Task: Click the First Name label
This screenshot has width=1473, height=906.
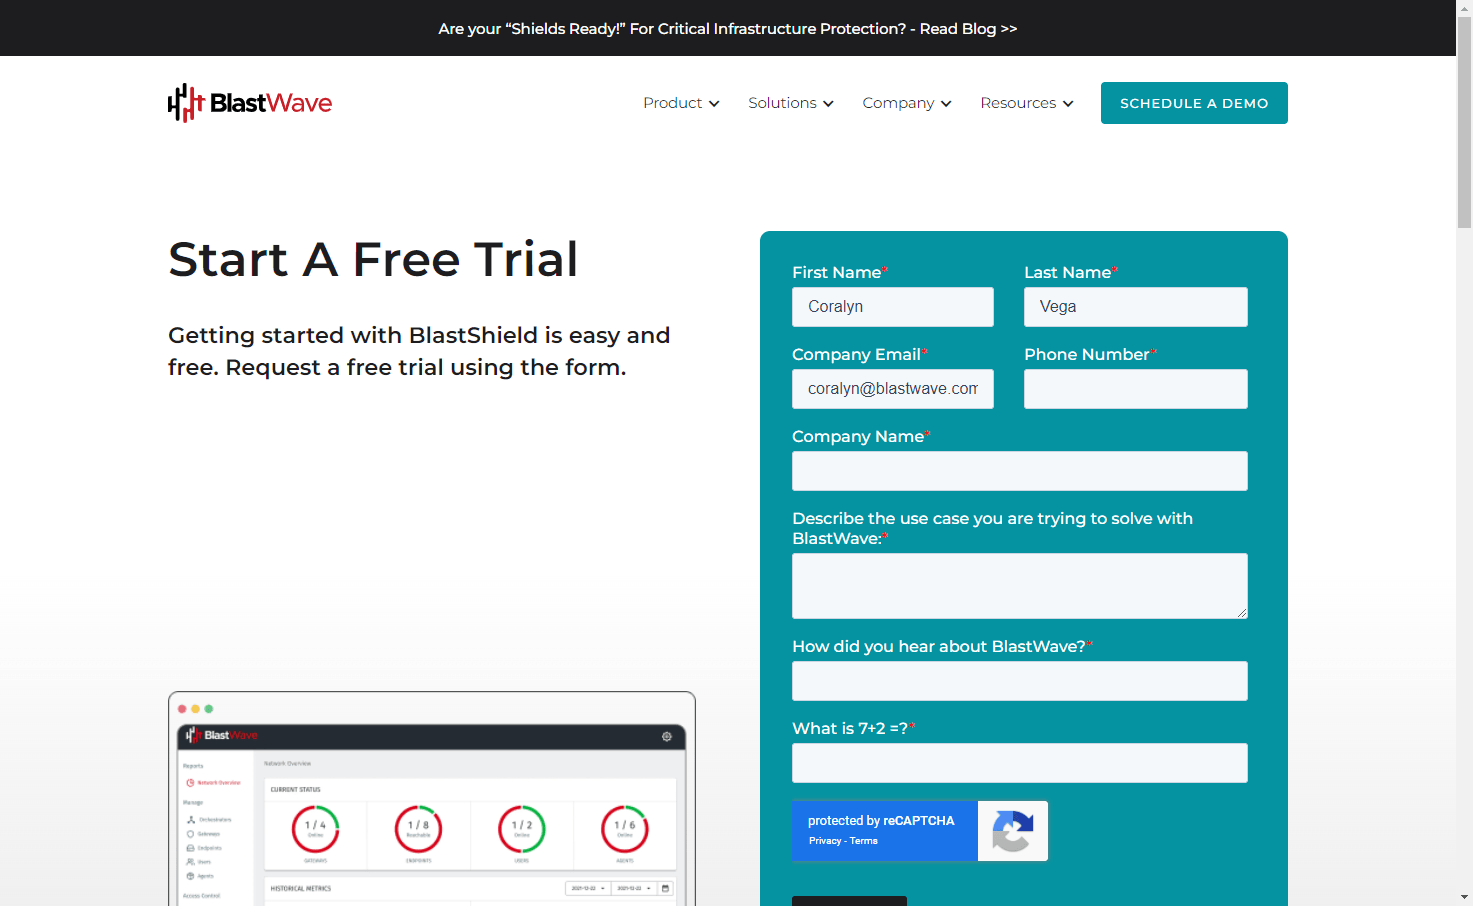Action: (x=837, y=272)
